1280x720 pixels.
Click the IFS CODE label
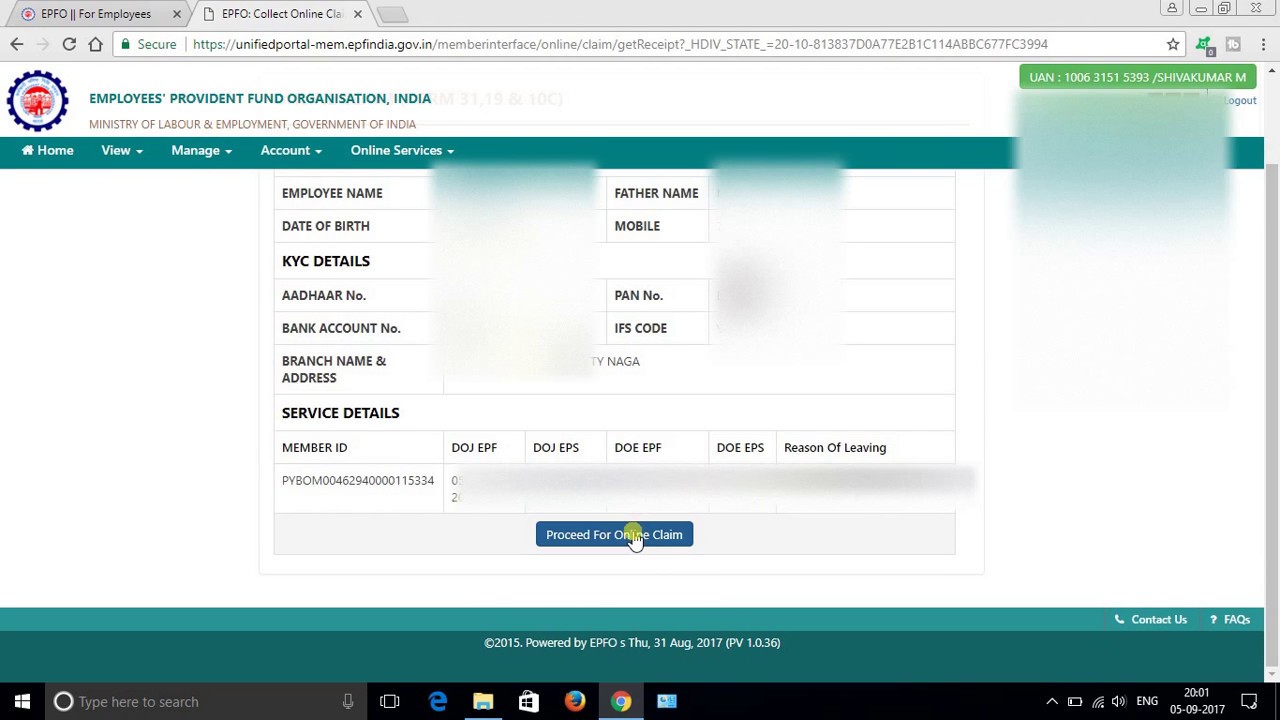pos(640,328)
